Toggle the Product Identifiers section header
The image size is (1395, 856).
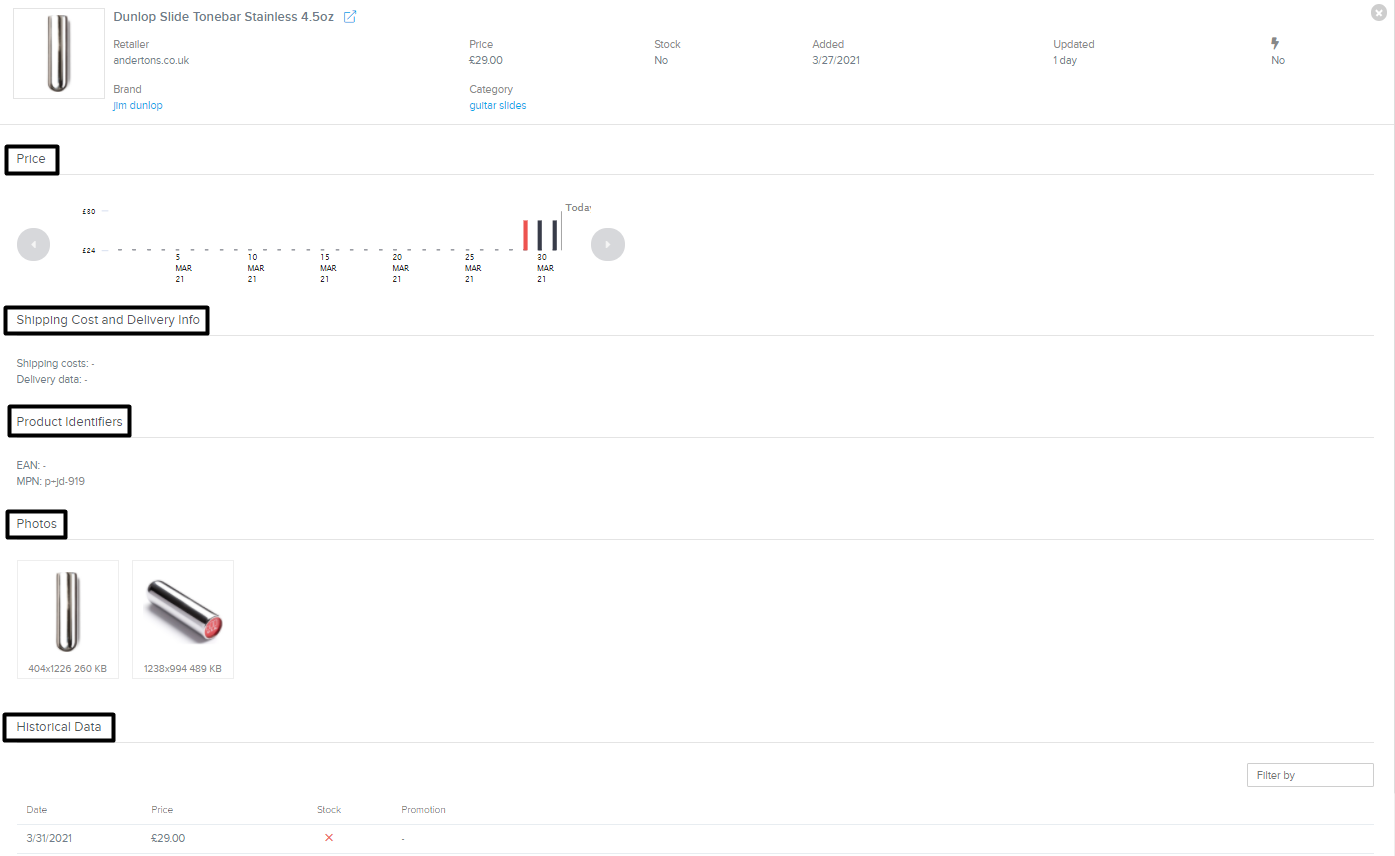point(70,422)
